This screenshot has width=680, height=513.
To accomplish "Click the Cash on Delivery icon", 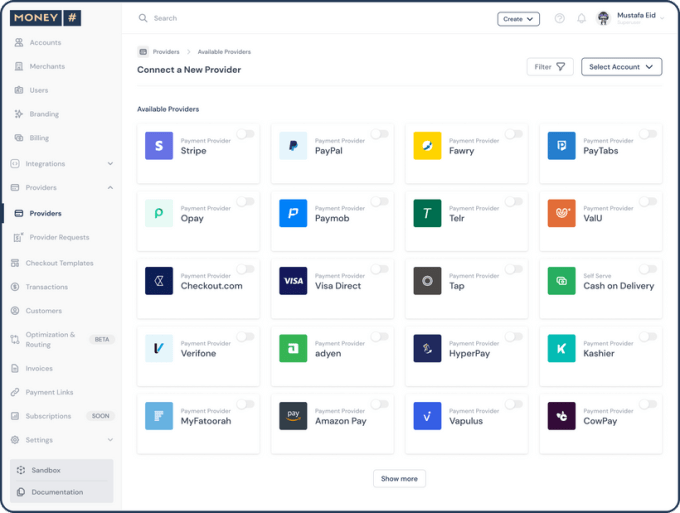I will pos(562,281).
